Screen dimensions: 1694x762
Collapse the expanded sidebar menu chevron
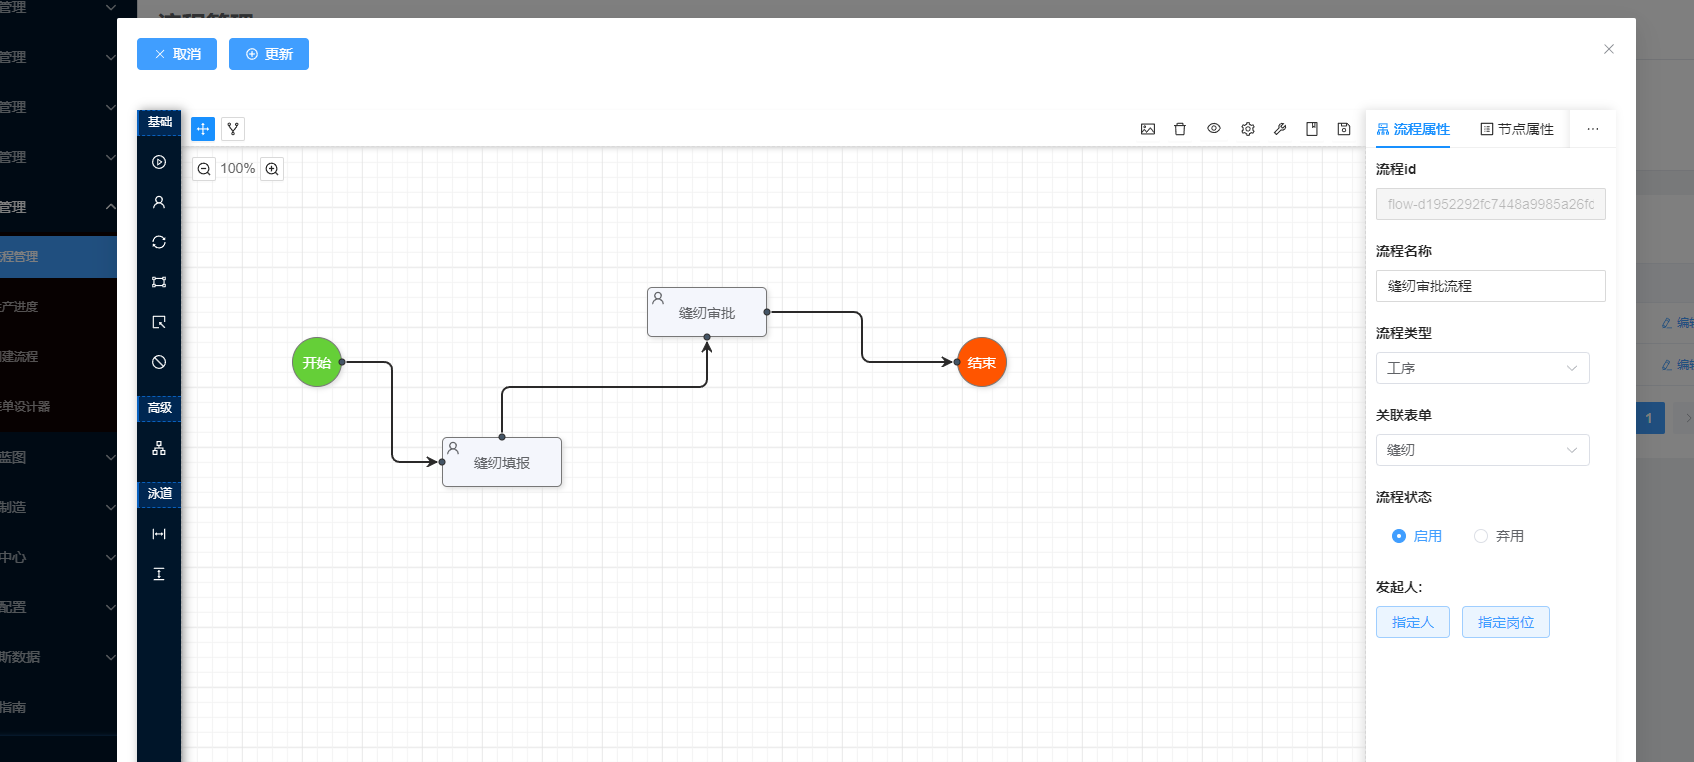(x=111, y=207)
